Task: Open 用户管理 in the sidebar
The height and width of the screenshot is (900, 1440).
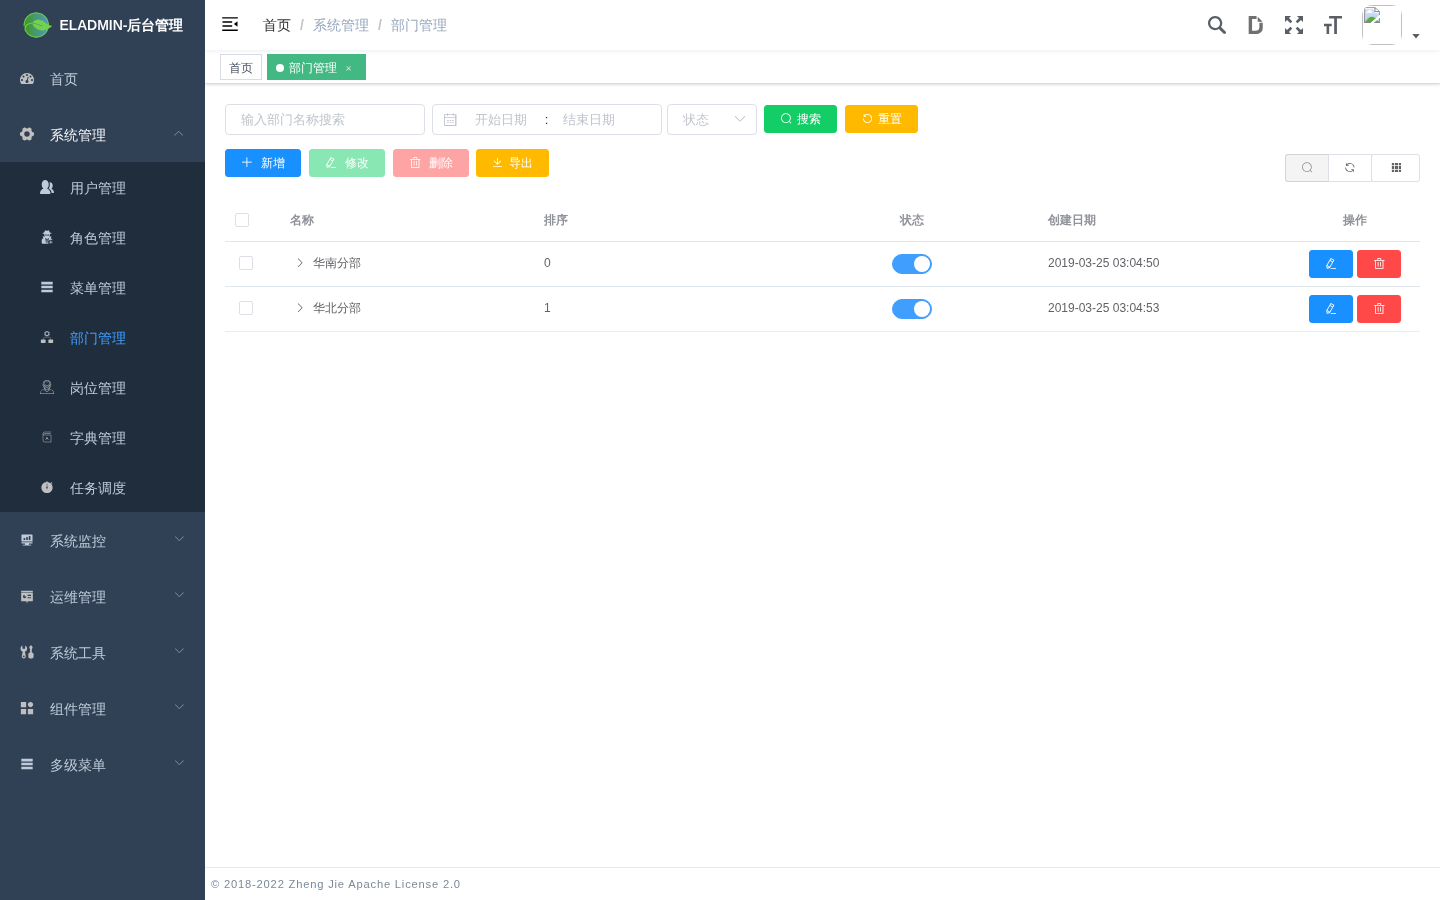Action: pyautogui.click(x=102, y=187)
